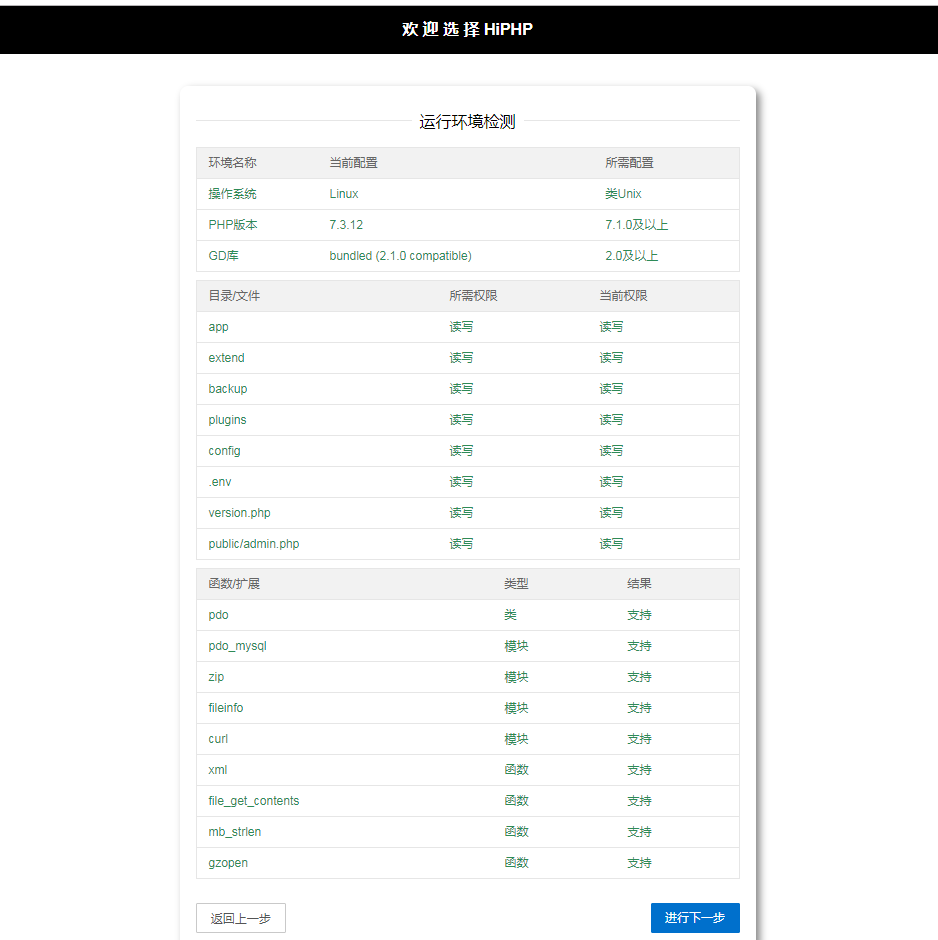Click the 类 type for pdo
The image size is (938, 940).
[510, 615]
